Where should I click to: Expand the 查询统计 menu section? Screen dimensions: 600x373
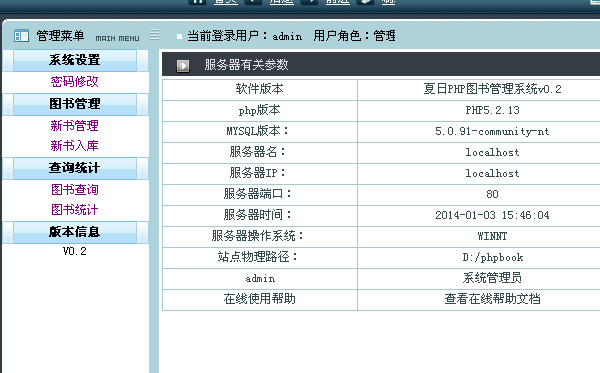pos(75,168)
